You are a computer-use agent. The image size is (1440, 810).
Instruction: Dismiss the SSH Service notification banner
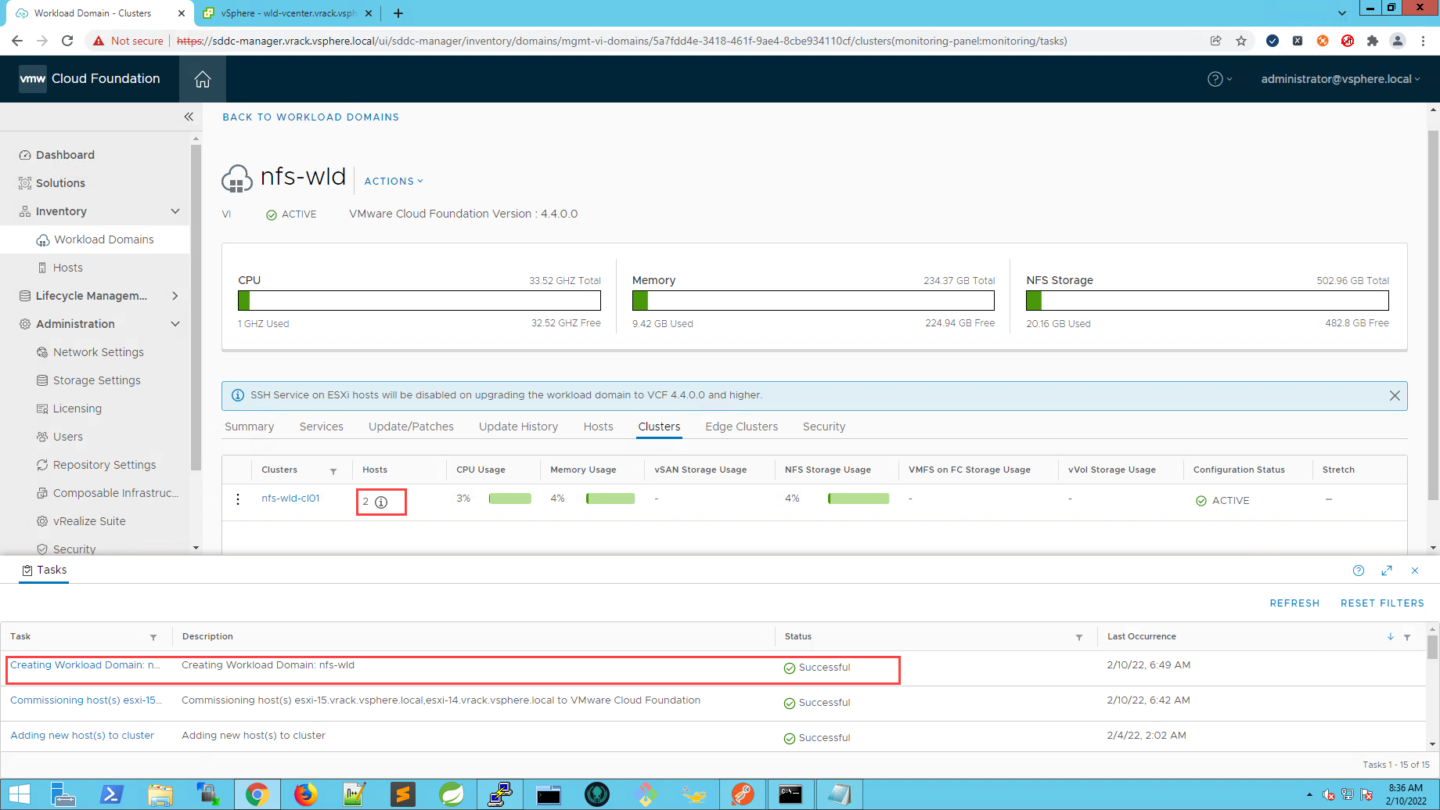1394,395
